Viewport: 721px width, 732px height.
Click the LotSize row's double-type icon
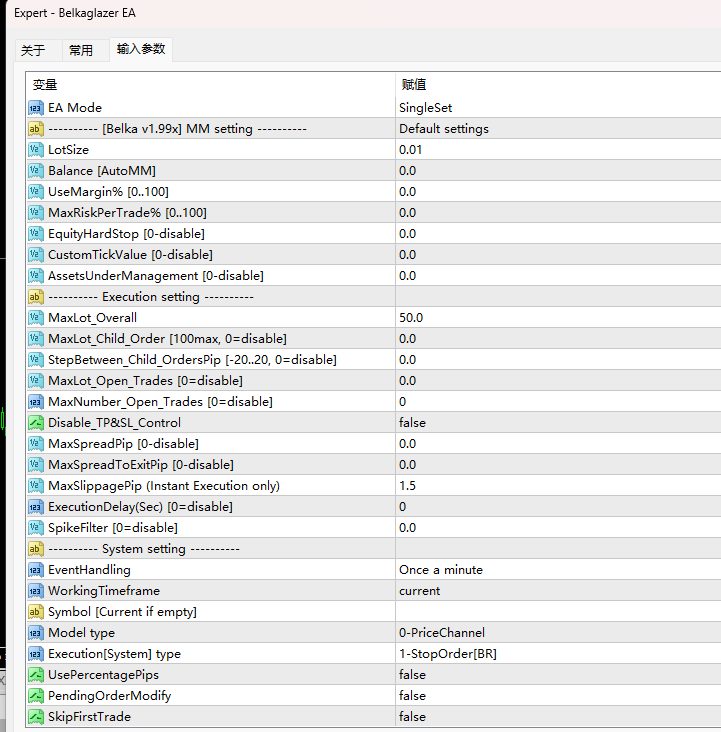[x=35, y=150]
